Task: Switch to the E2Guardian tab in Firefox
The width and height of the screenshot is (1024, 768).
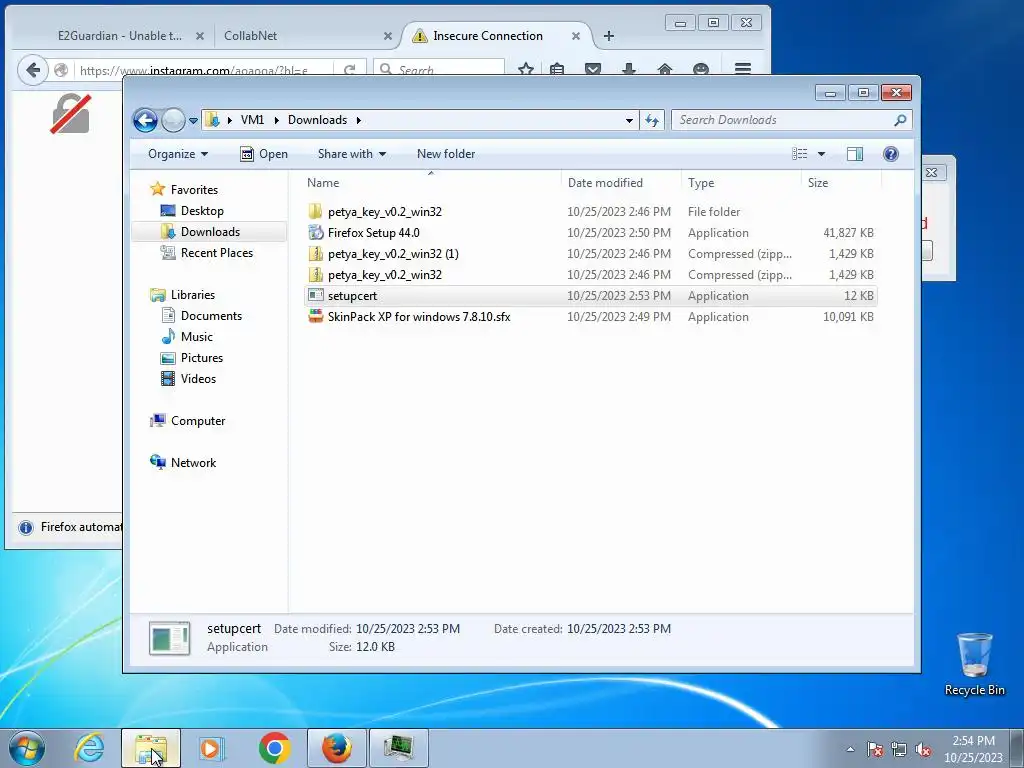Action: click(x=120, y=36)
